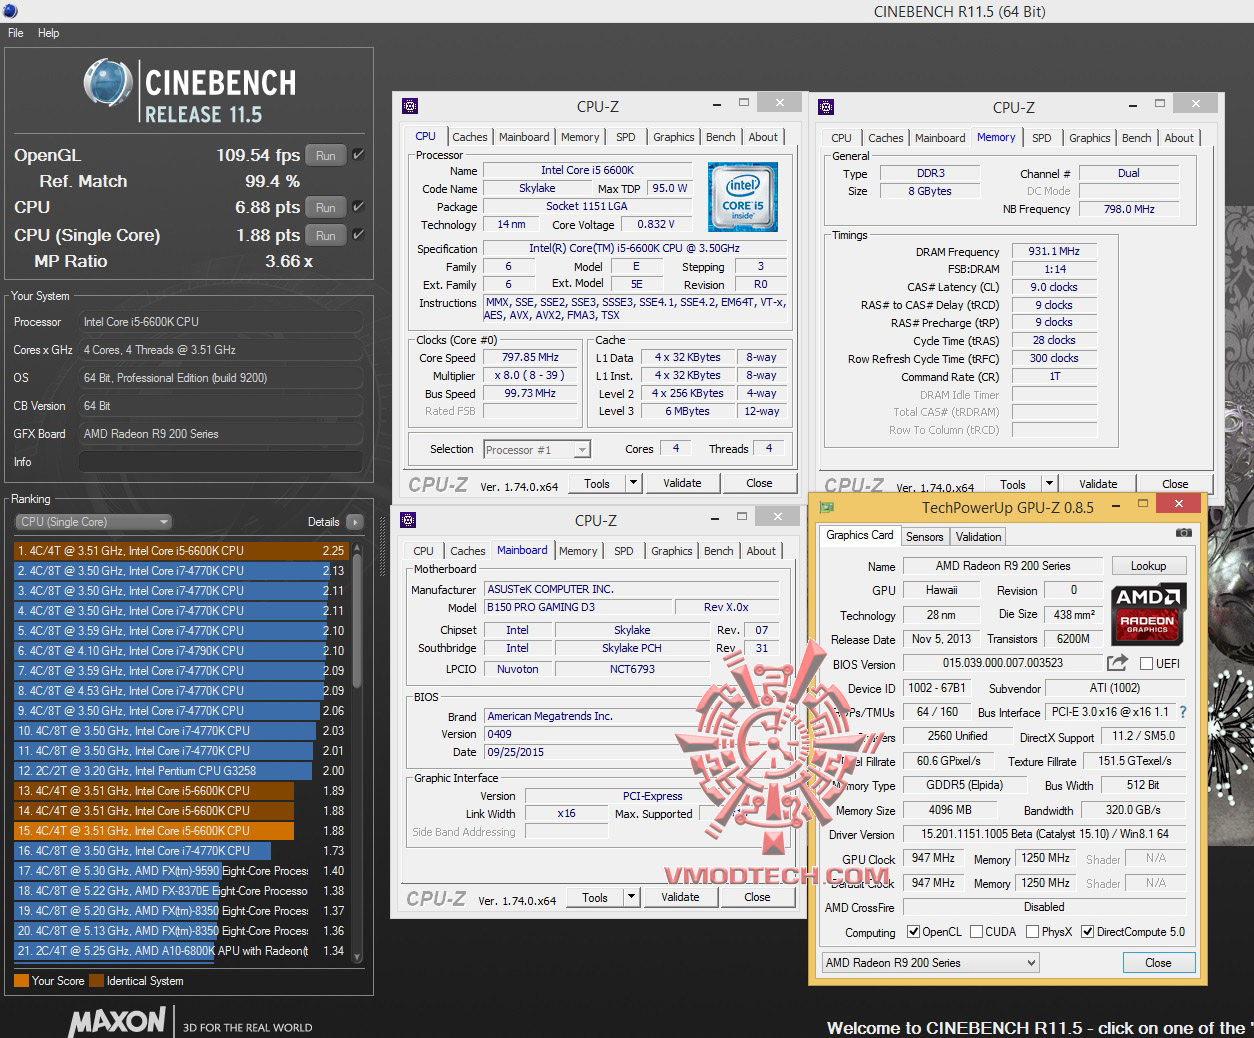The height and width of the screenshot is (1038, 1254).
Task: Open Bench tab in the Mainboard tab window
Action: pyautogui.click(x=719, y=551)
